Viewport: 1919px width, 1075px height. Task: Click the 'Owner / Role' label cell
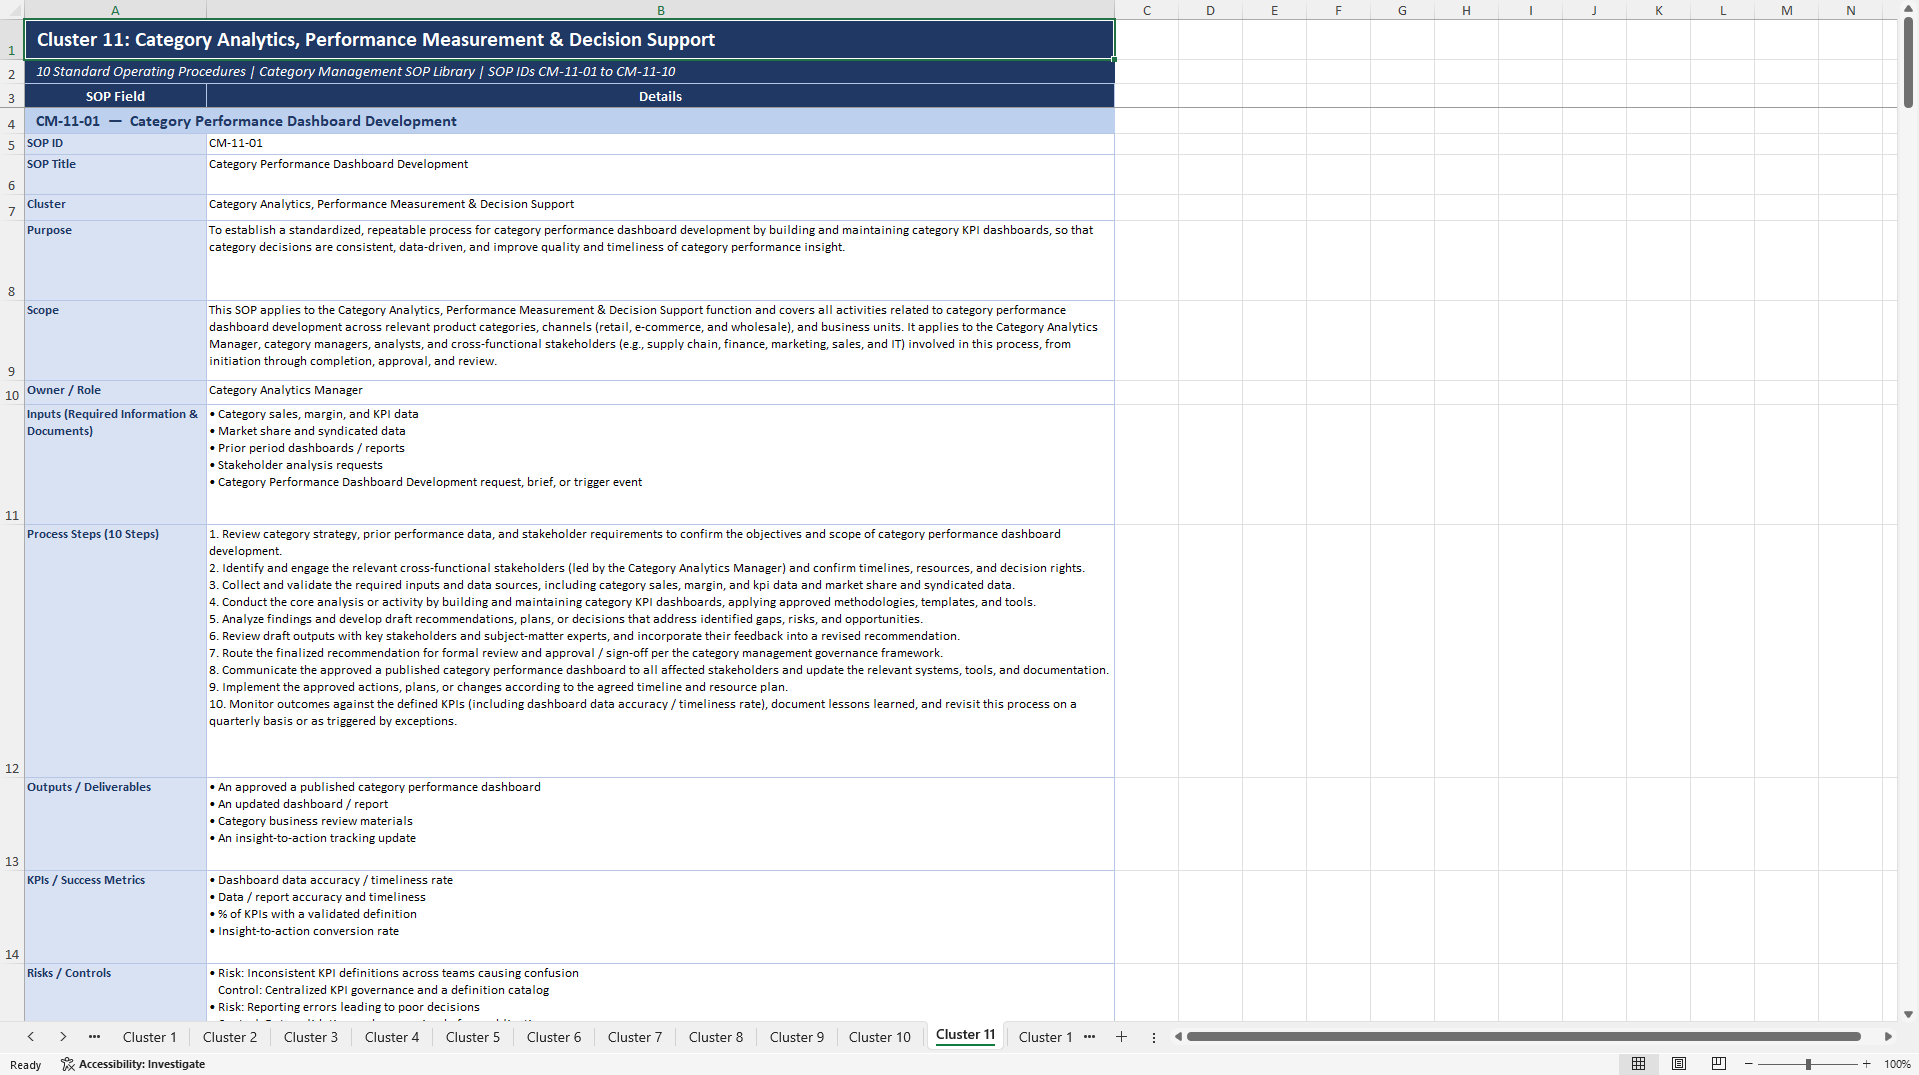(x=115, y=393)
